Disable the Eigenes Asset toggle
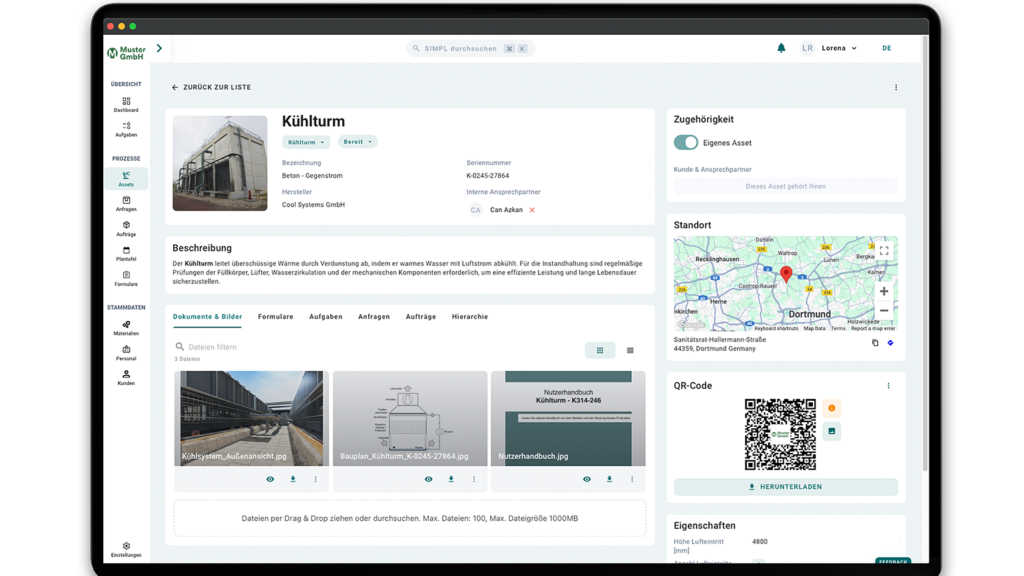The width and height of the screenshot is (1024, 576). point(685,142)
